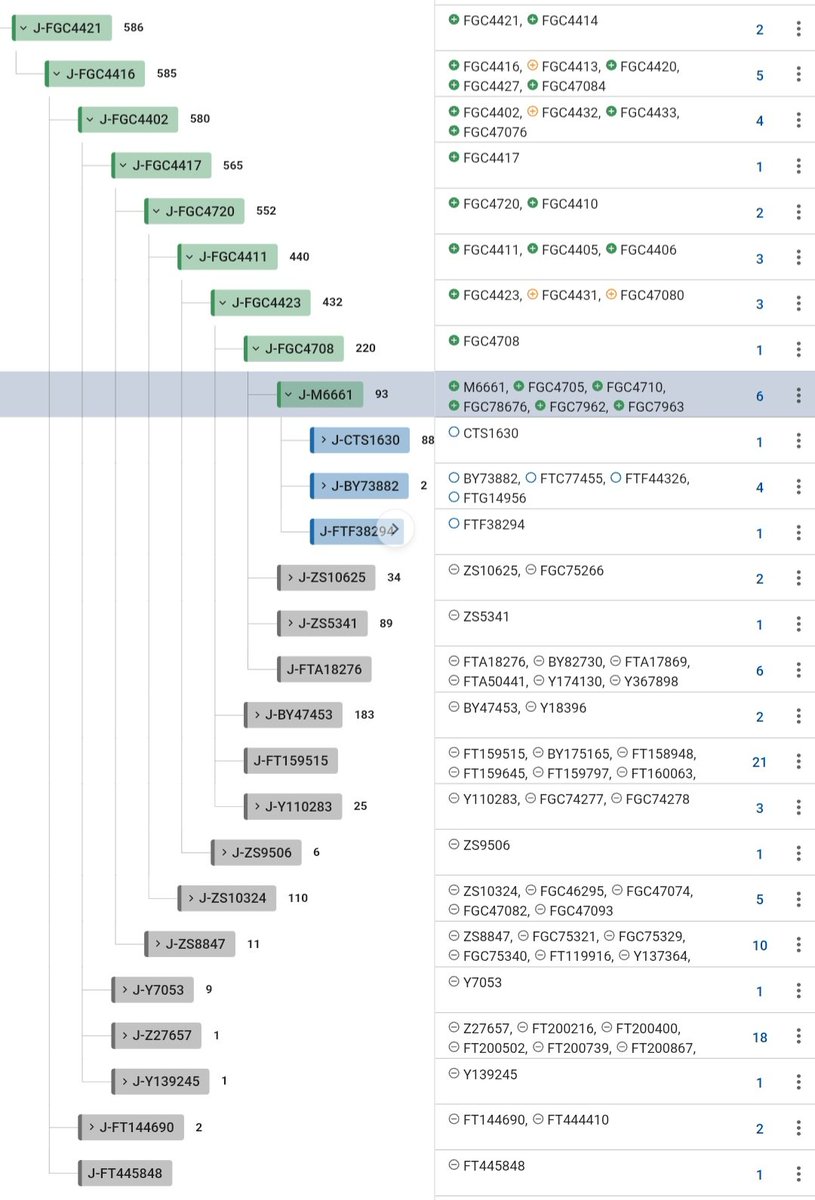The height and width of the screenshot is (1200, 815).
Task: Open the options menu for the FTF38294 row
Action: [798, 532]
